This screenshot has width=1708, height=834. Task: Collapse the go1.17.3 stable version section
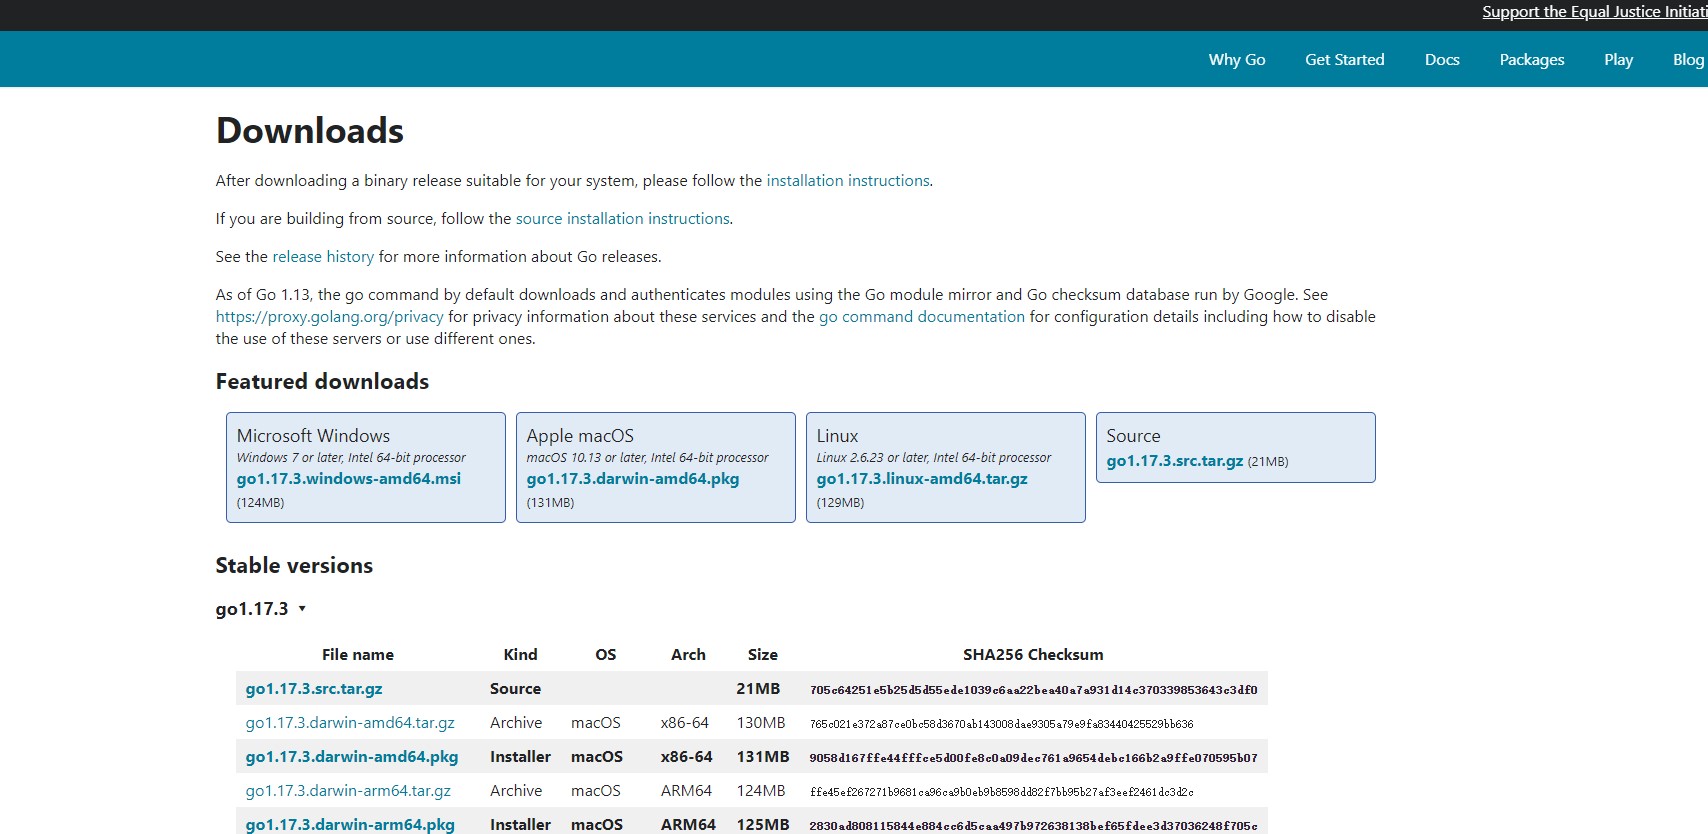[261, 609]
